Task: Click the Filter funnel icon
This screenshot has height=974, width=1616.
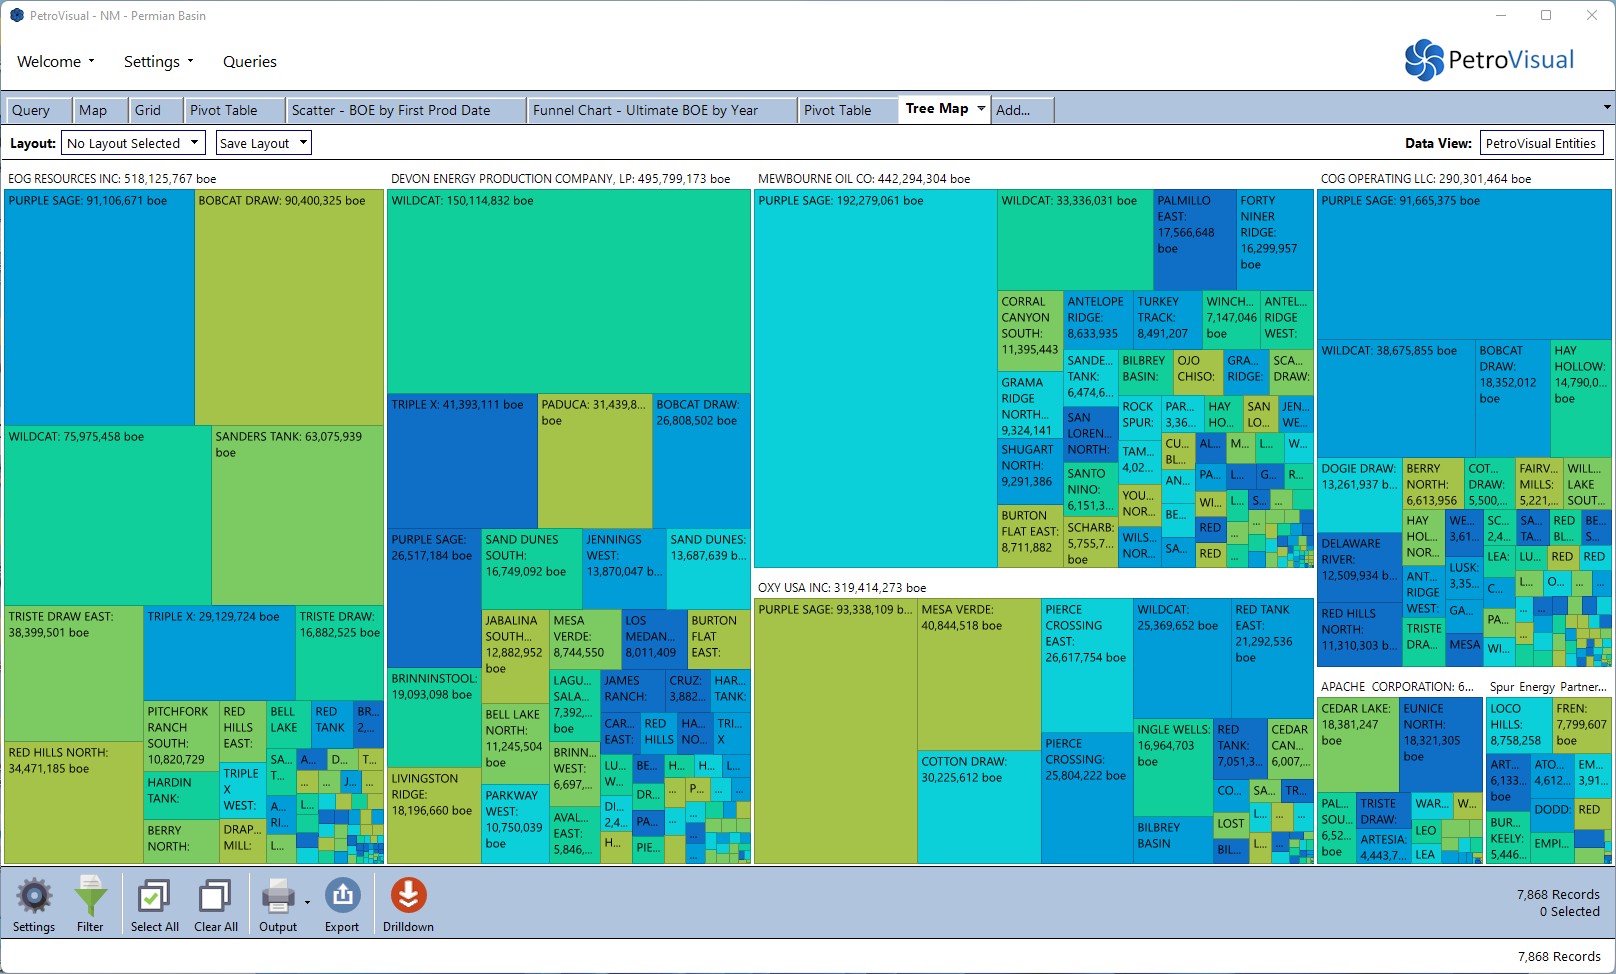Action: tap(90, 896)
